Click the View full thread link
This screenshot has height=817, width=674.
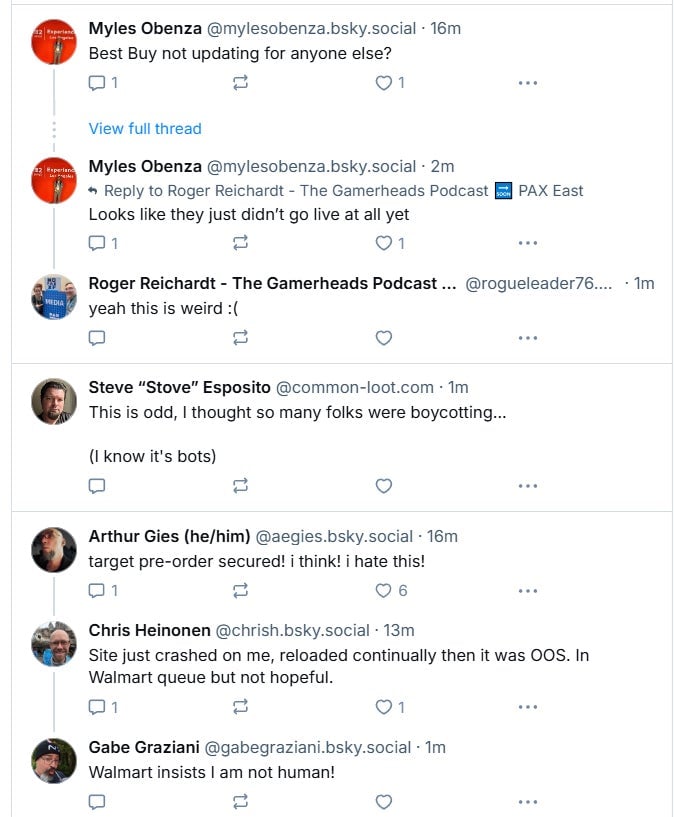click(x=145, y=128)
